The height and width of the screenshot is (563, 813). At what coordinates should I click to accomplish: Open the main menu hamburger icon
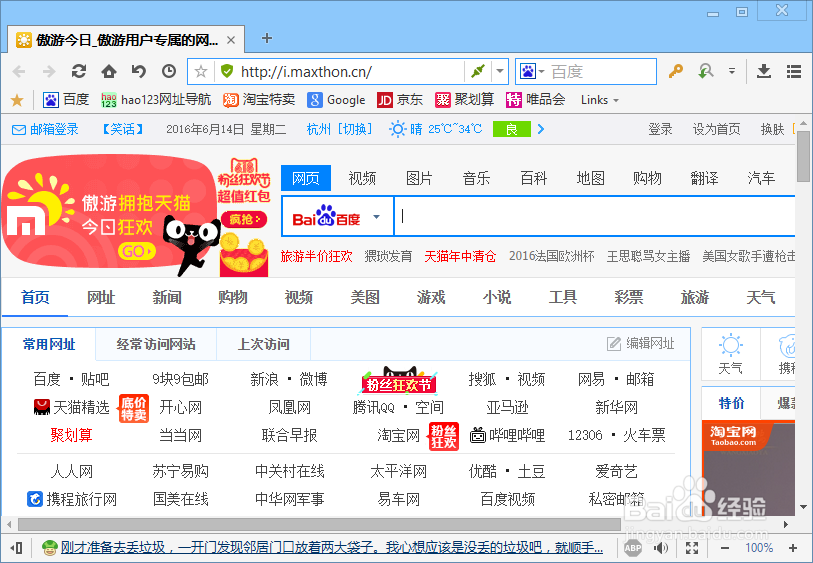[794, 71]
